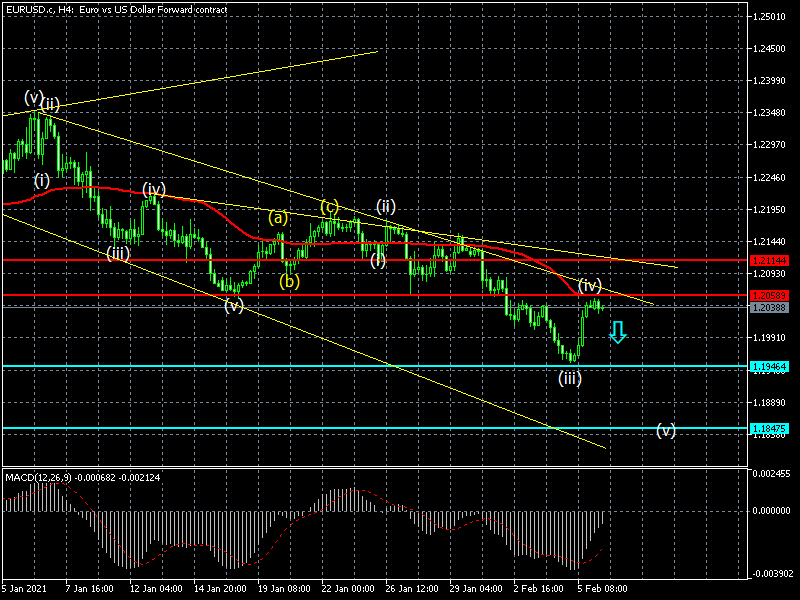Screen dimensions: 800x600
Task: Click the 0.000000 MACD scale value
Action: [772, 511]
